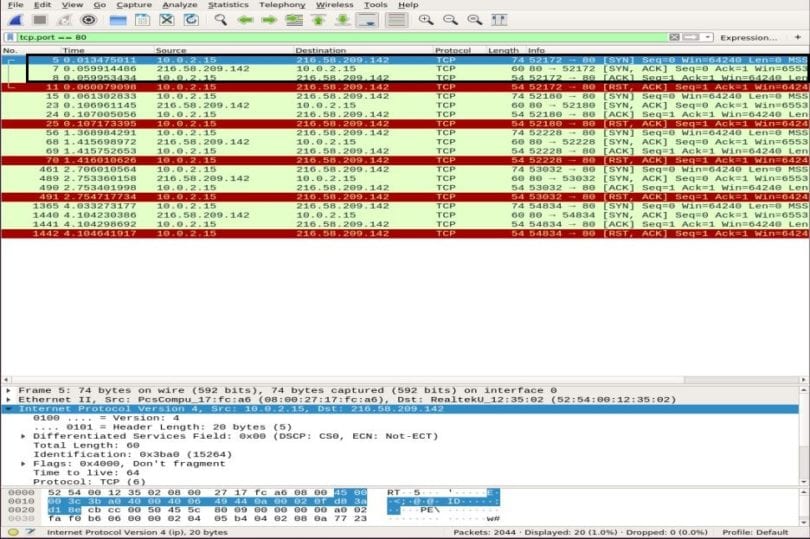Screen dimensions: 810x539
Task: Select the Time to live: 64 field
Action: coord(86,473)
